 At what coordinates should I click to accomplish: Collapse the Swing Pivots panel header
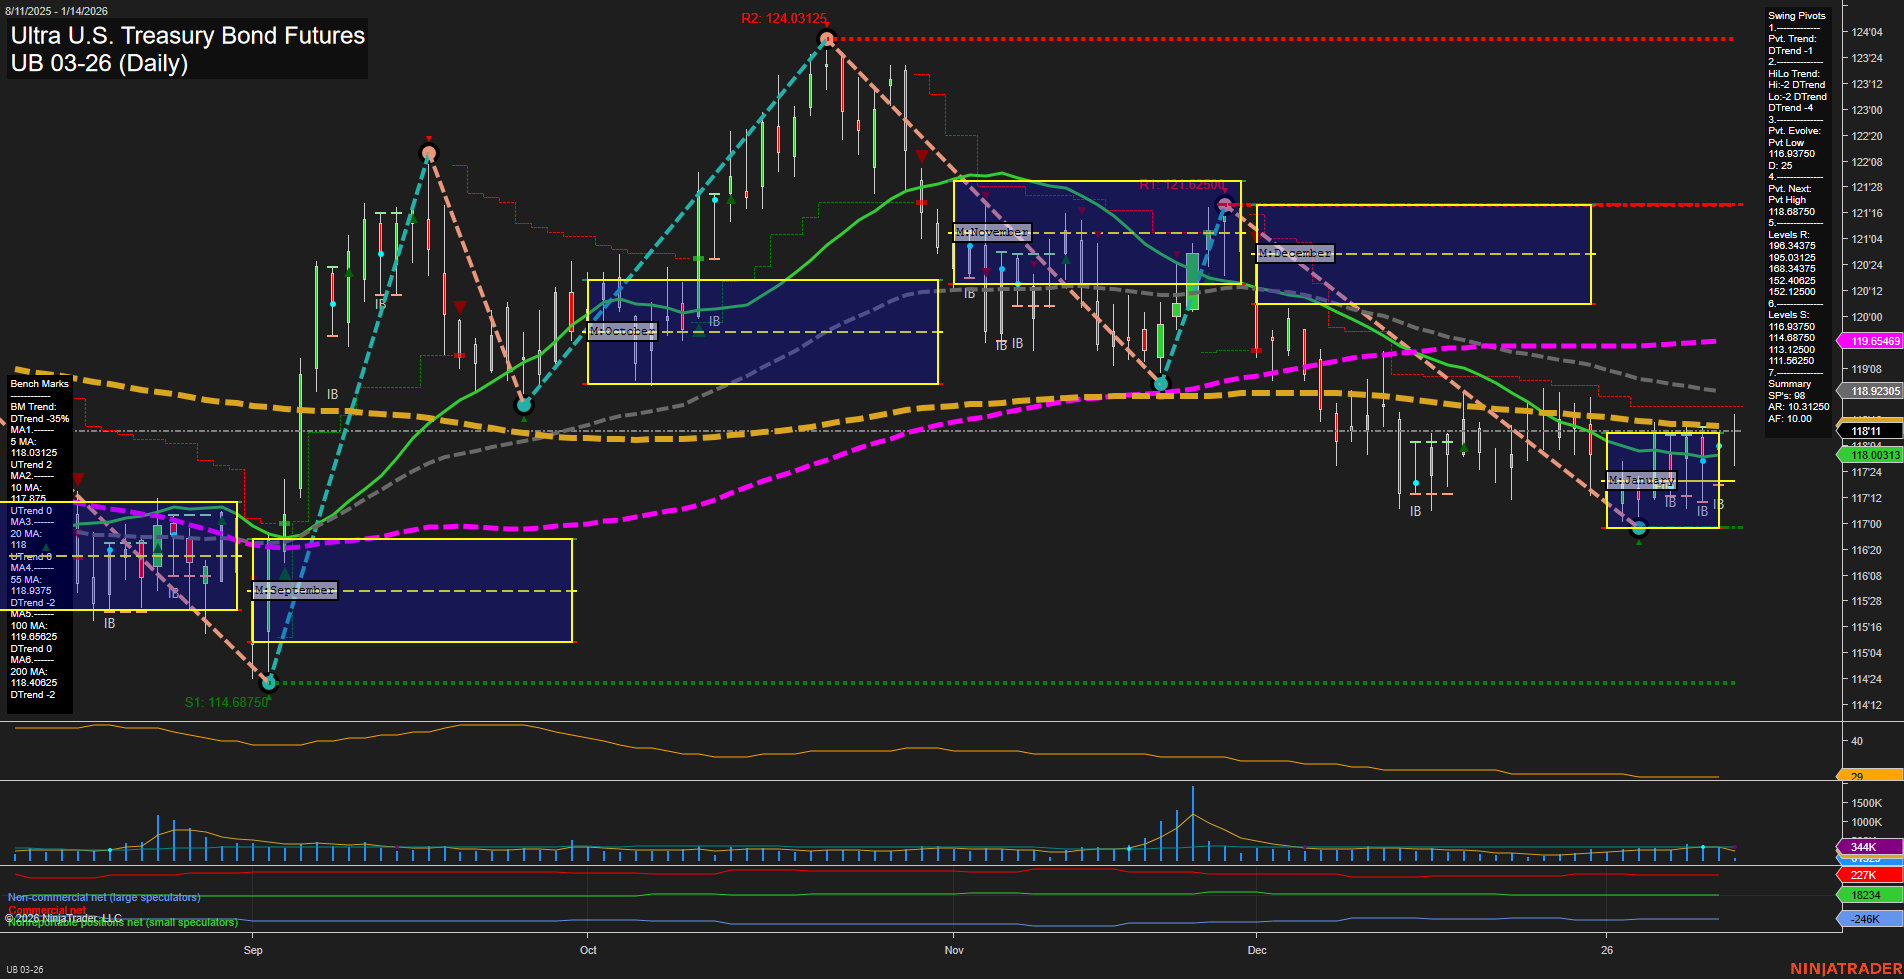click(x=1795, y=15)
